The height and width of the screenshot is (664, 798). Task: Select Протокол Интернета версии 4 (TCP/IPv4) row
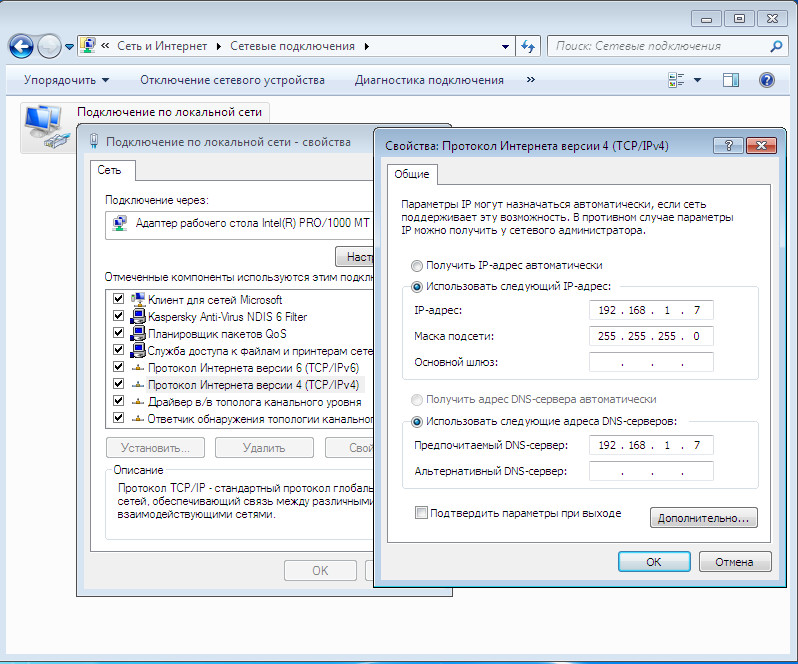tap(253, 385)
